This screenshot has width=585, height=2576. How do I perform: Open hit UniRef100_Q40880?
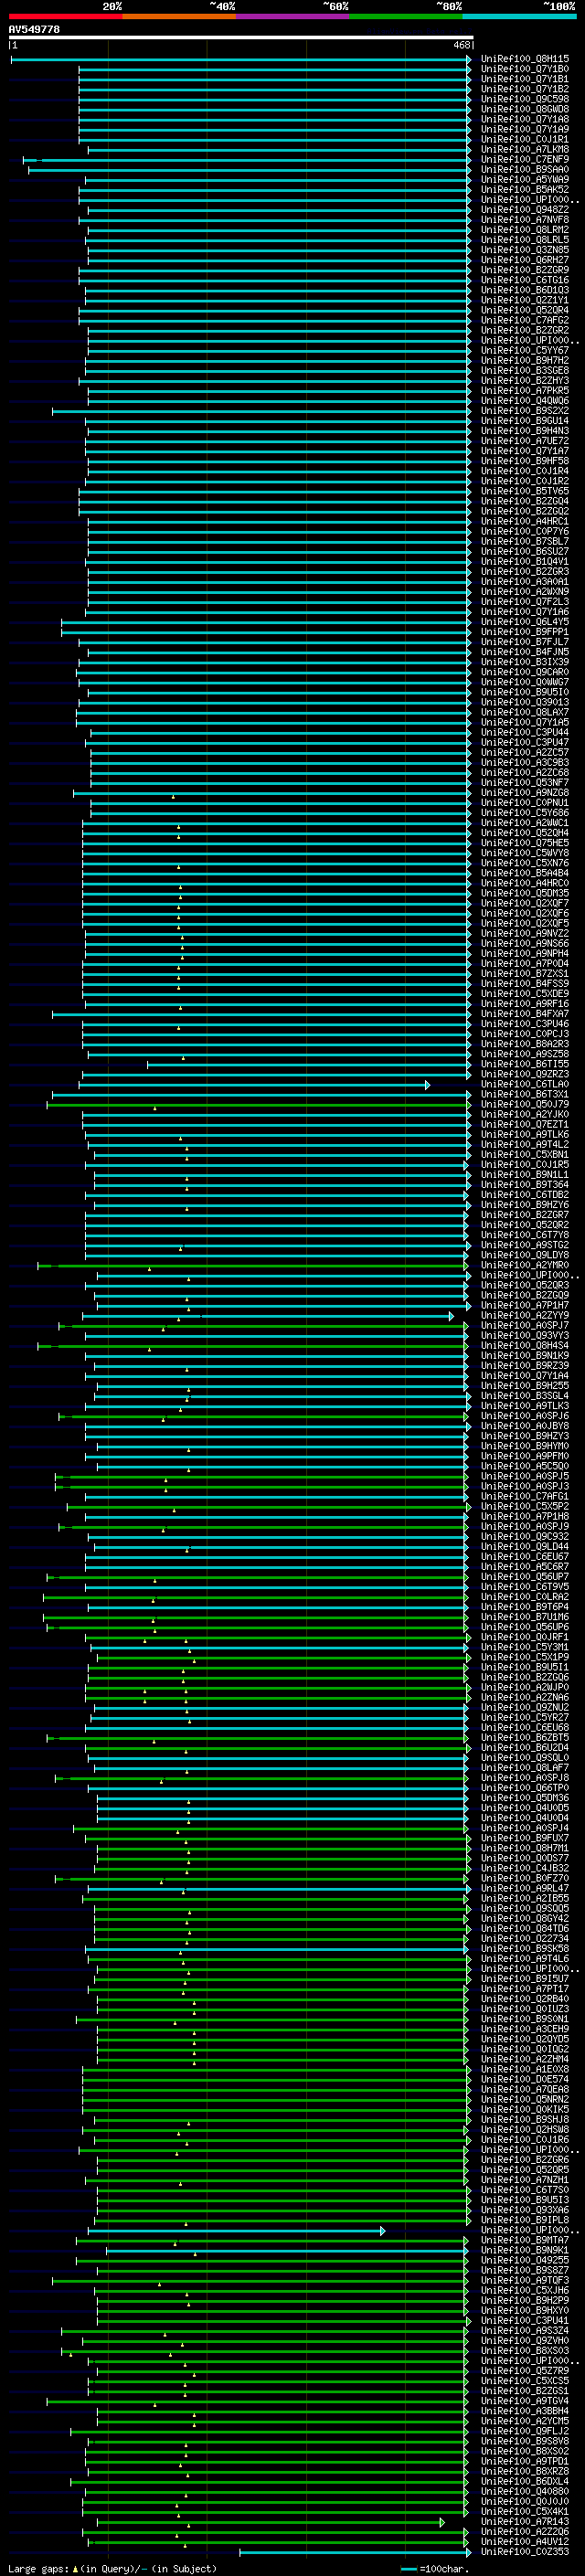(525, 2491)
